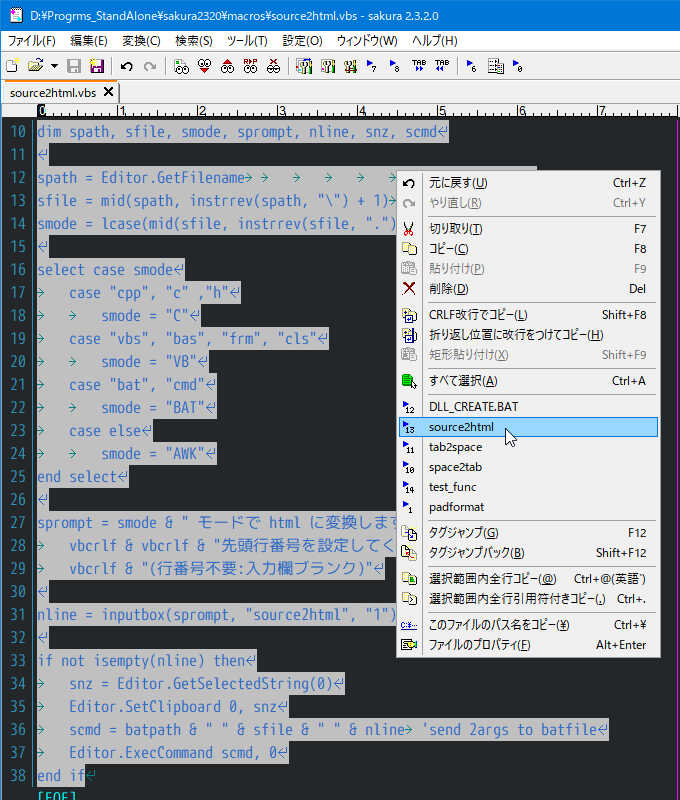
Task: Run test_func macro from context menu
Action: click(x=528, y=487)
